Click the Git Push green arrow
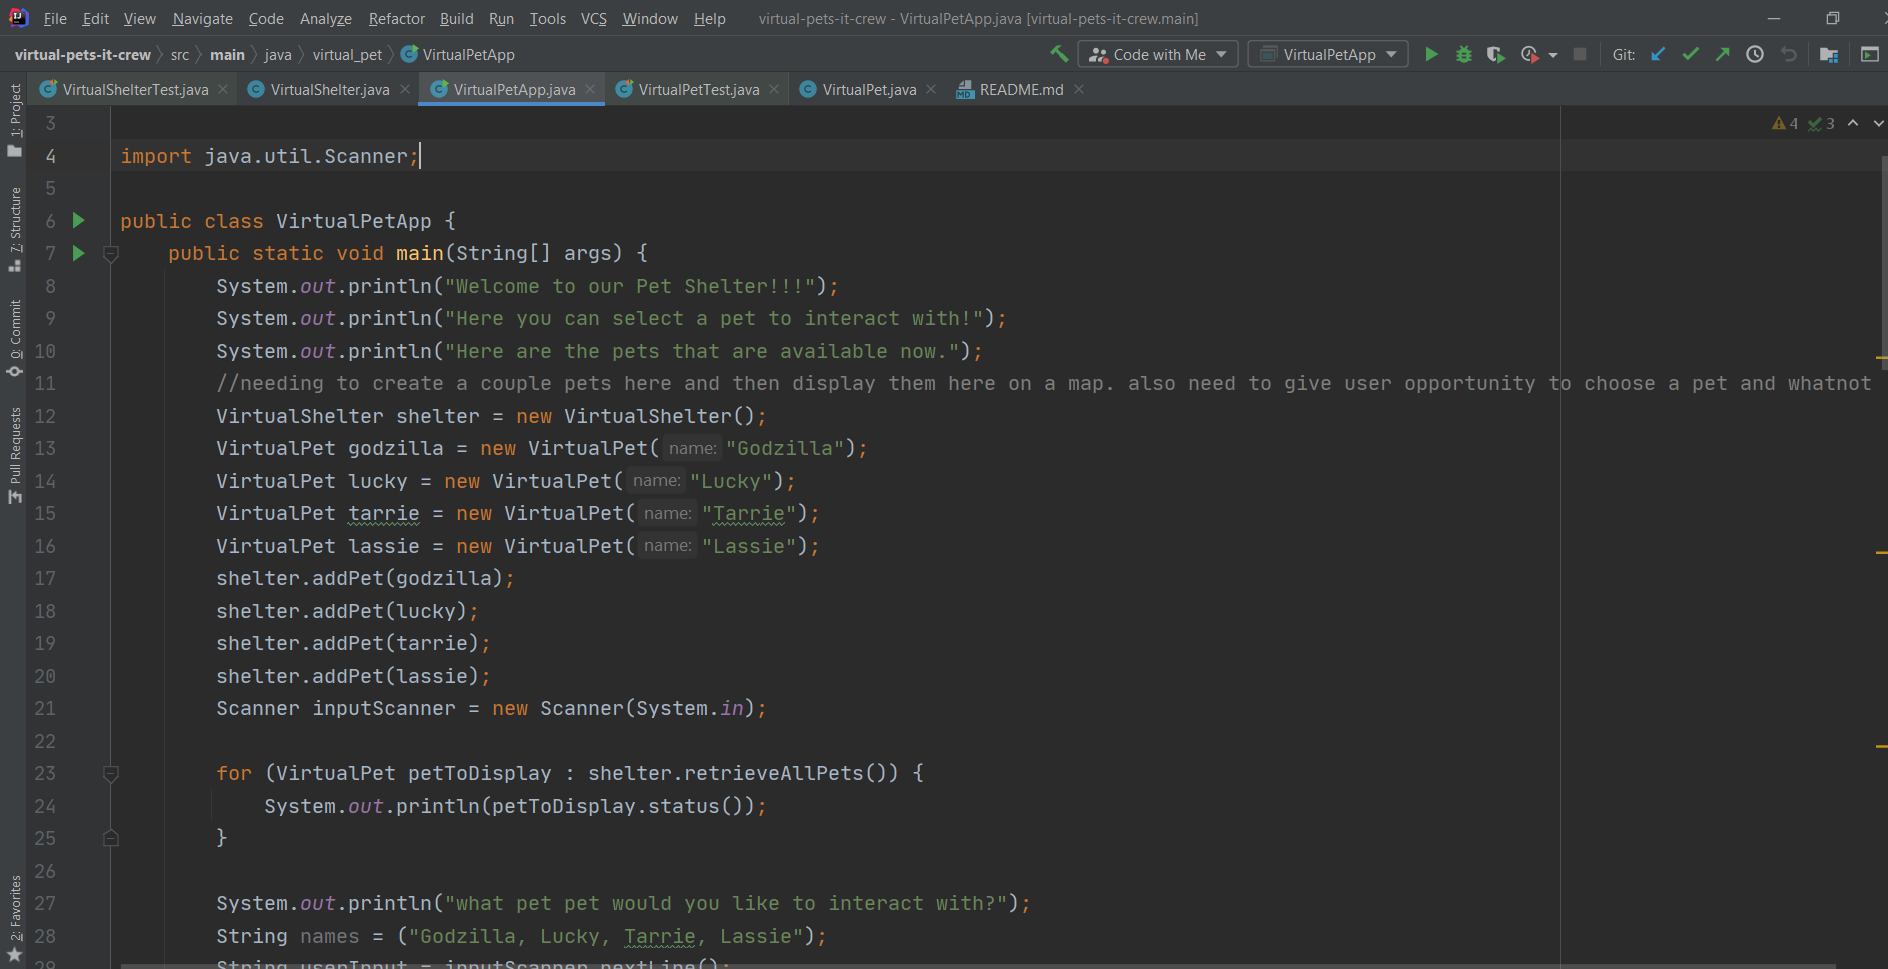 (1722, 54)
